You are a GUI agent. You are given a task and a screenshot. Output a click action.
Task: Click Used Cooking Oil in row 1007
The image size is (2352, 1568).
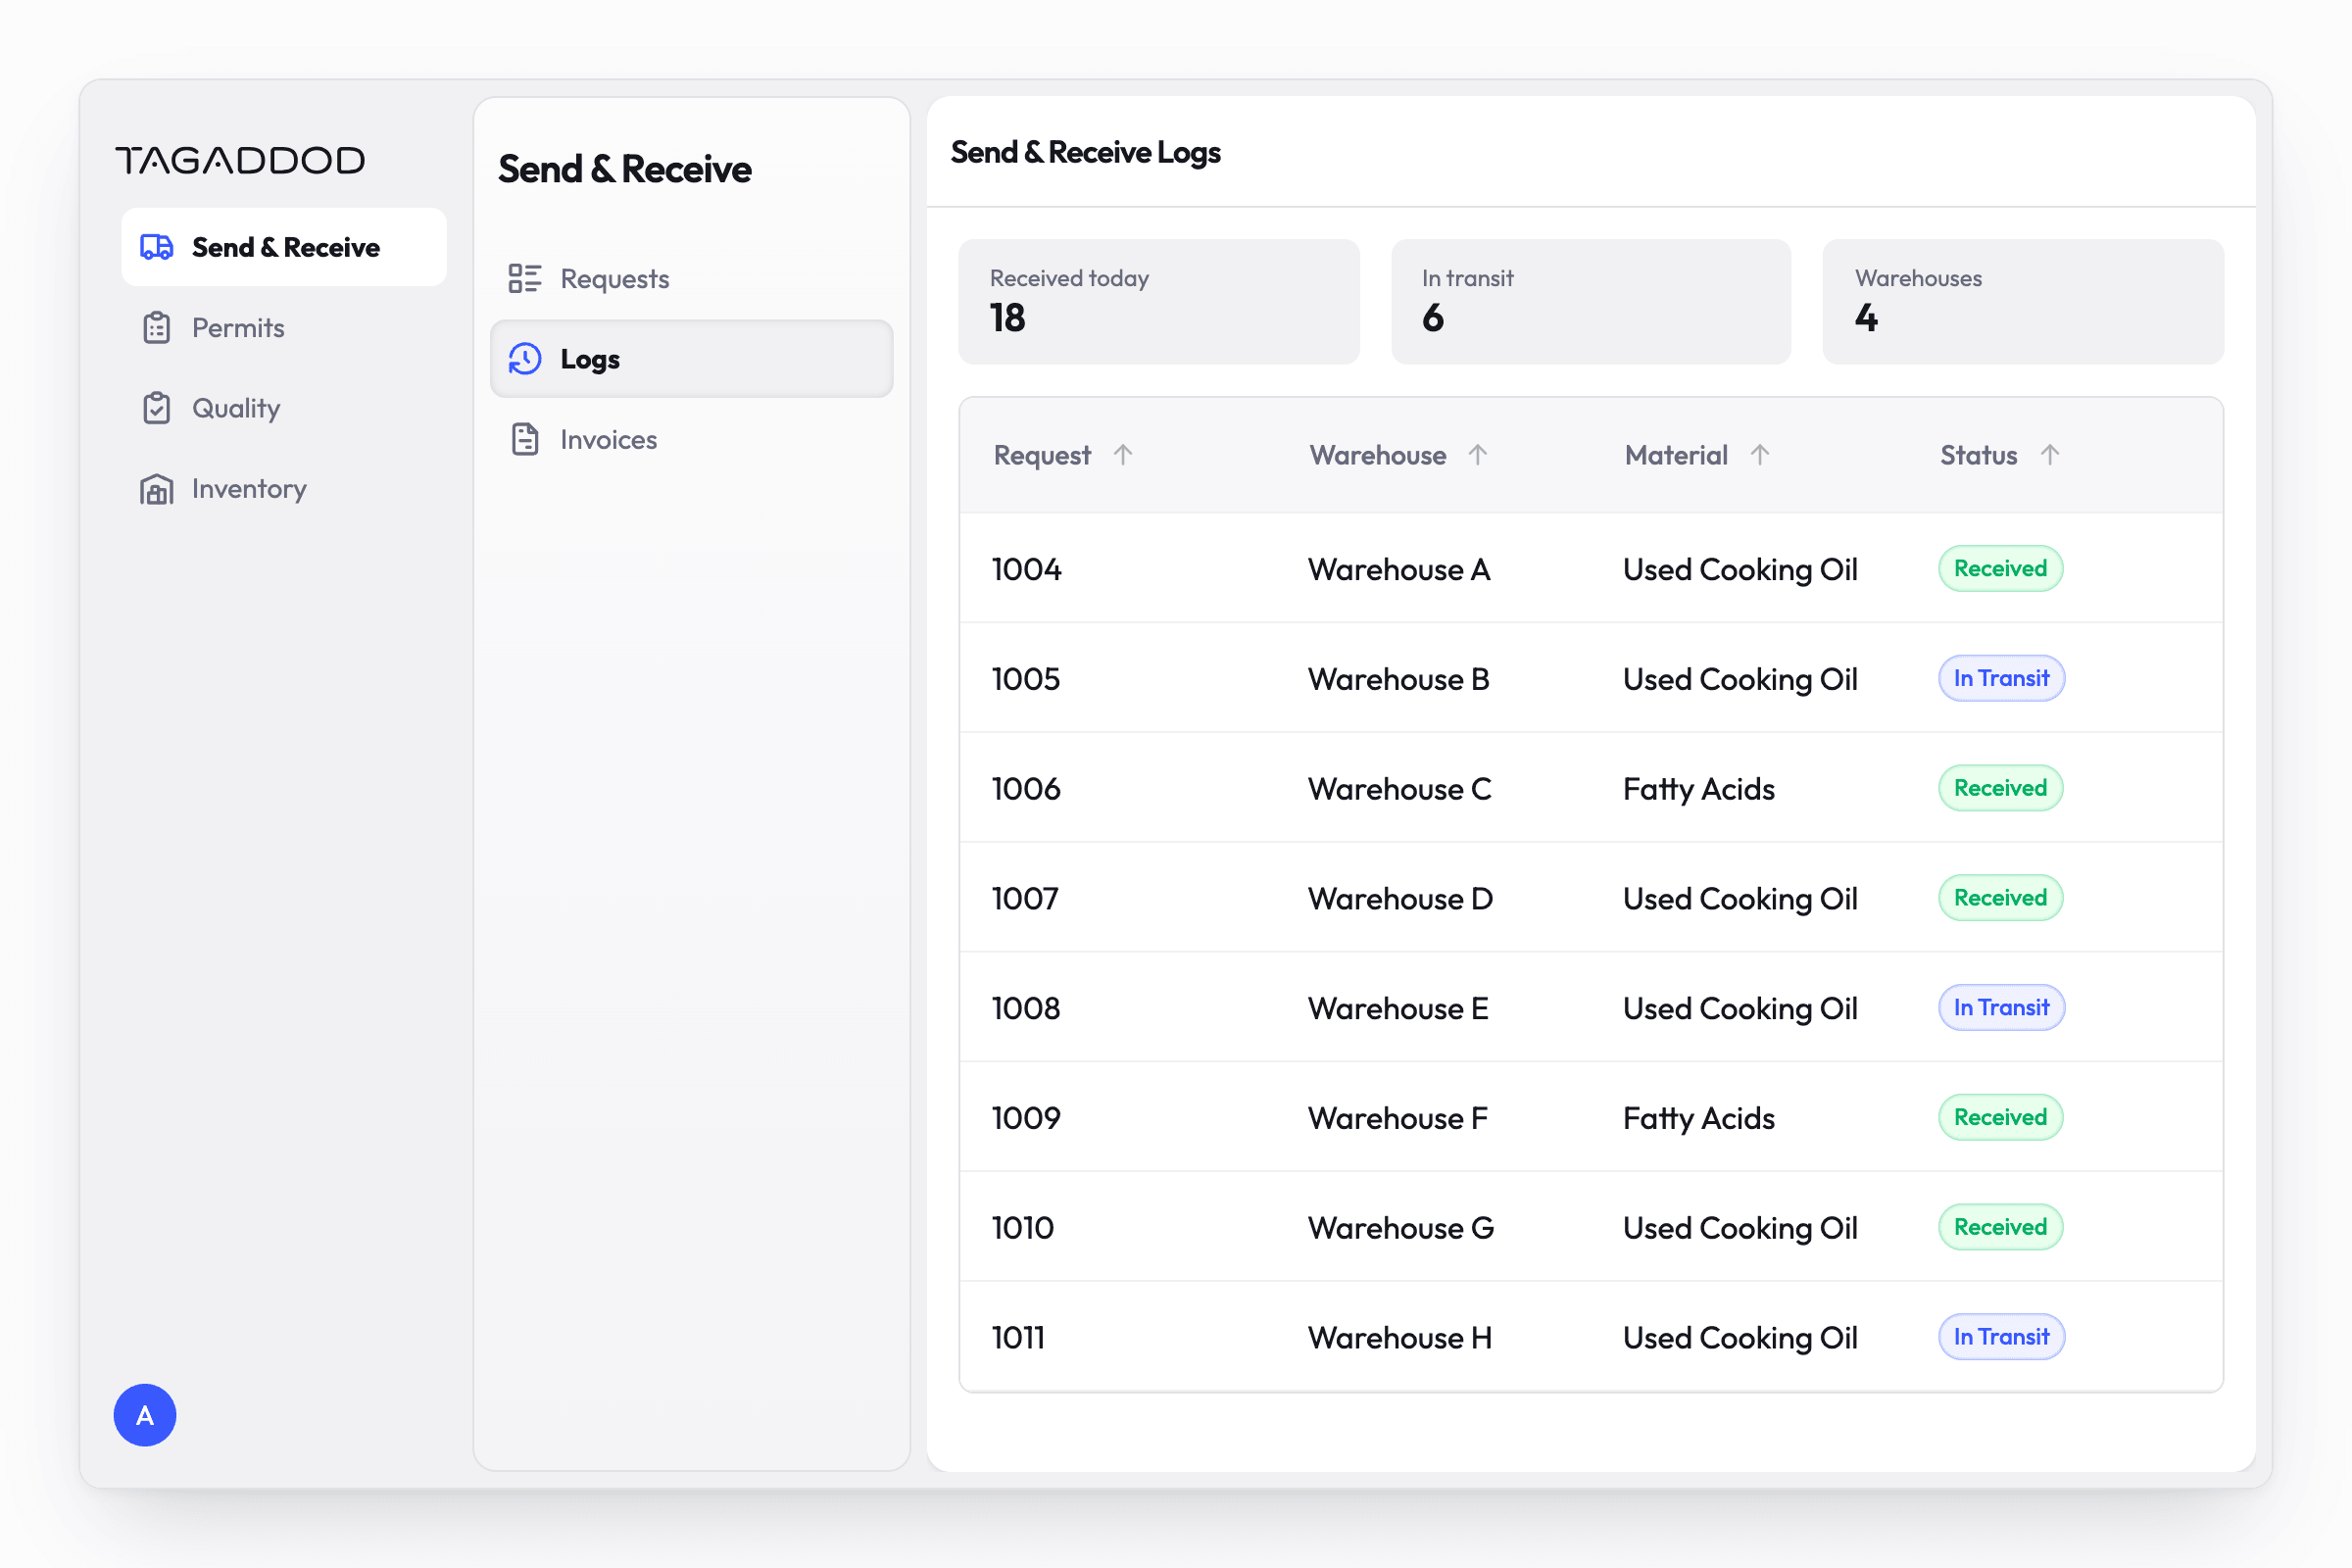pyautogui.click(x=1740, y=899)
